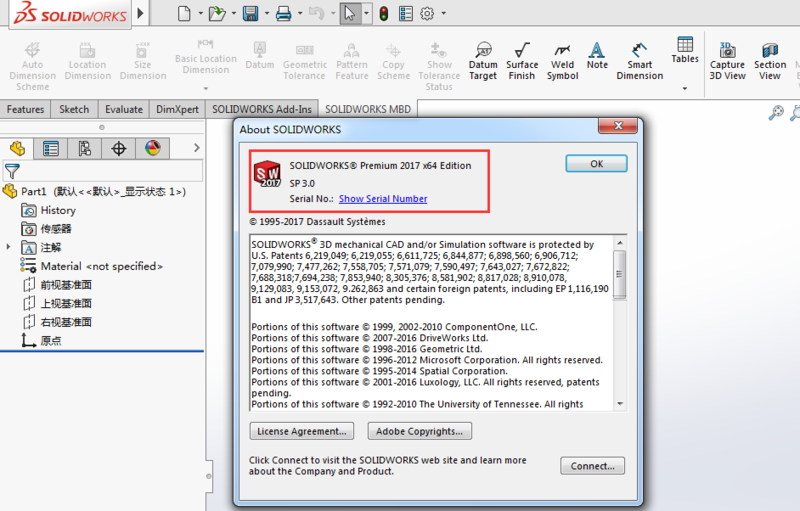Click the License Agreement button
800x511 pixels.
point(302,431)
